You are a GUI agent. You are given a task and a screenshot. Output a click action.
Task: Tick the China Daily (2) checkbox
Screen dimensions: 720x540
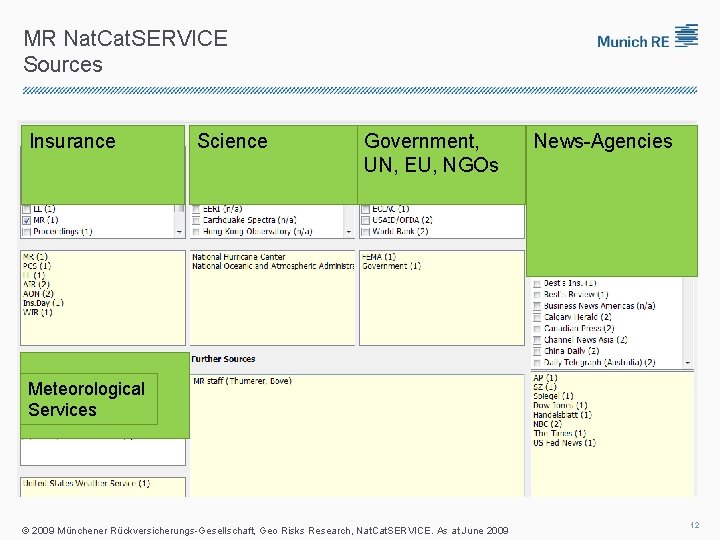click(x=537, y=351)
